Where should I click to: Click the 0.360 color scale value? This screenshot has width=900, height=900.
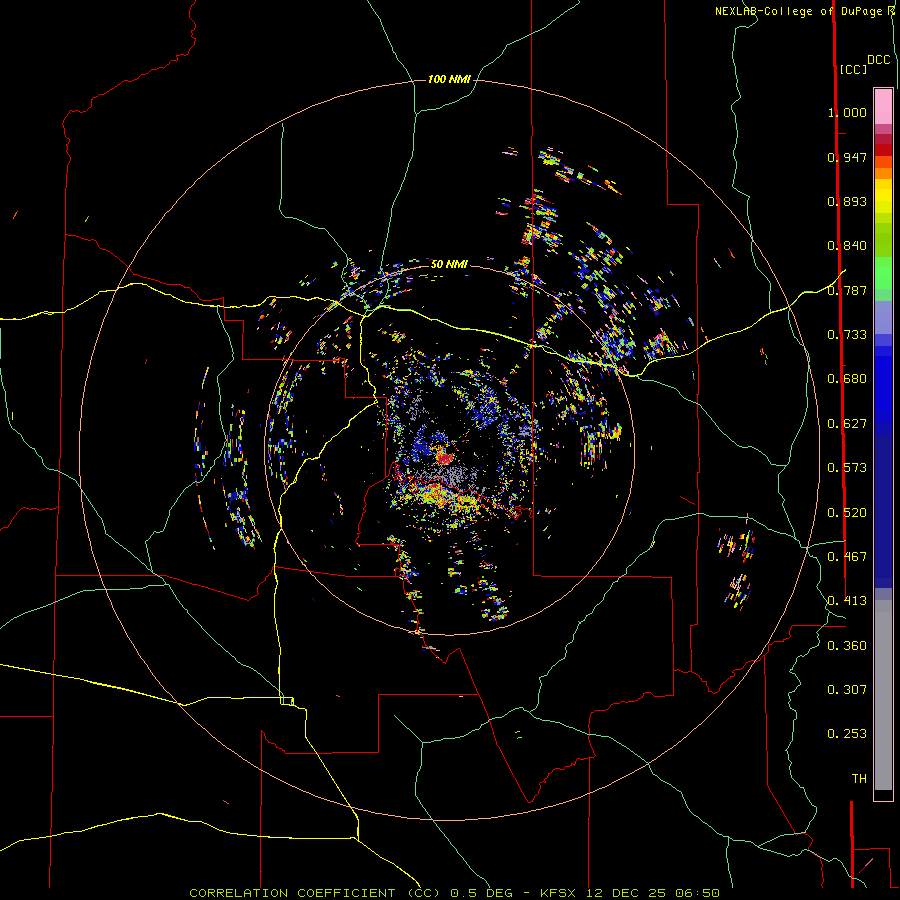(x=847, y=646)
